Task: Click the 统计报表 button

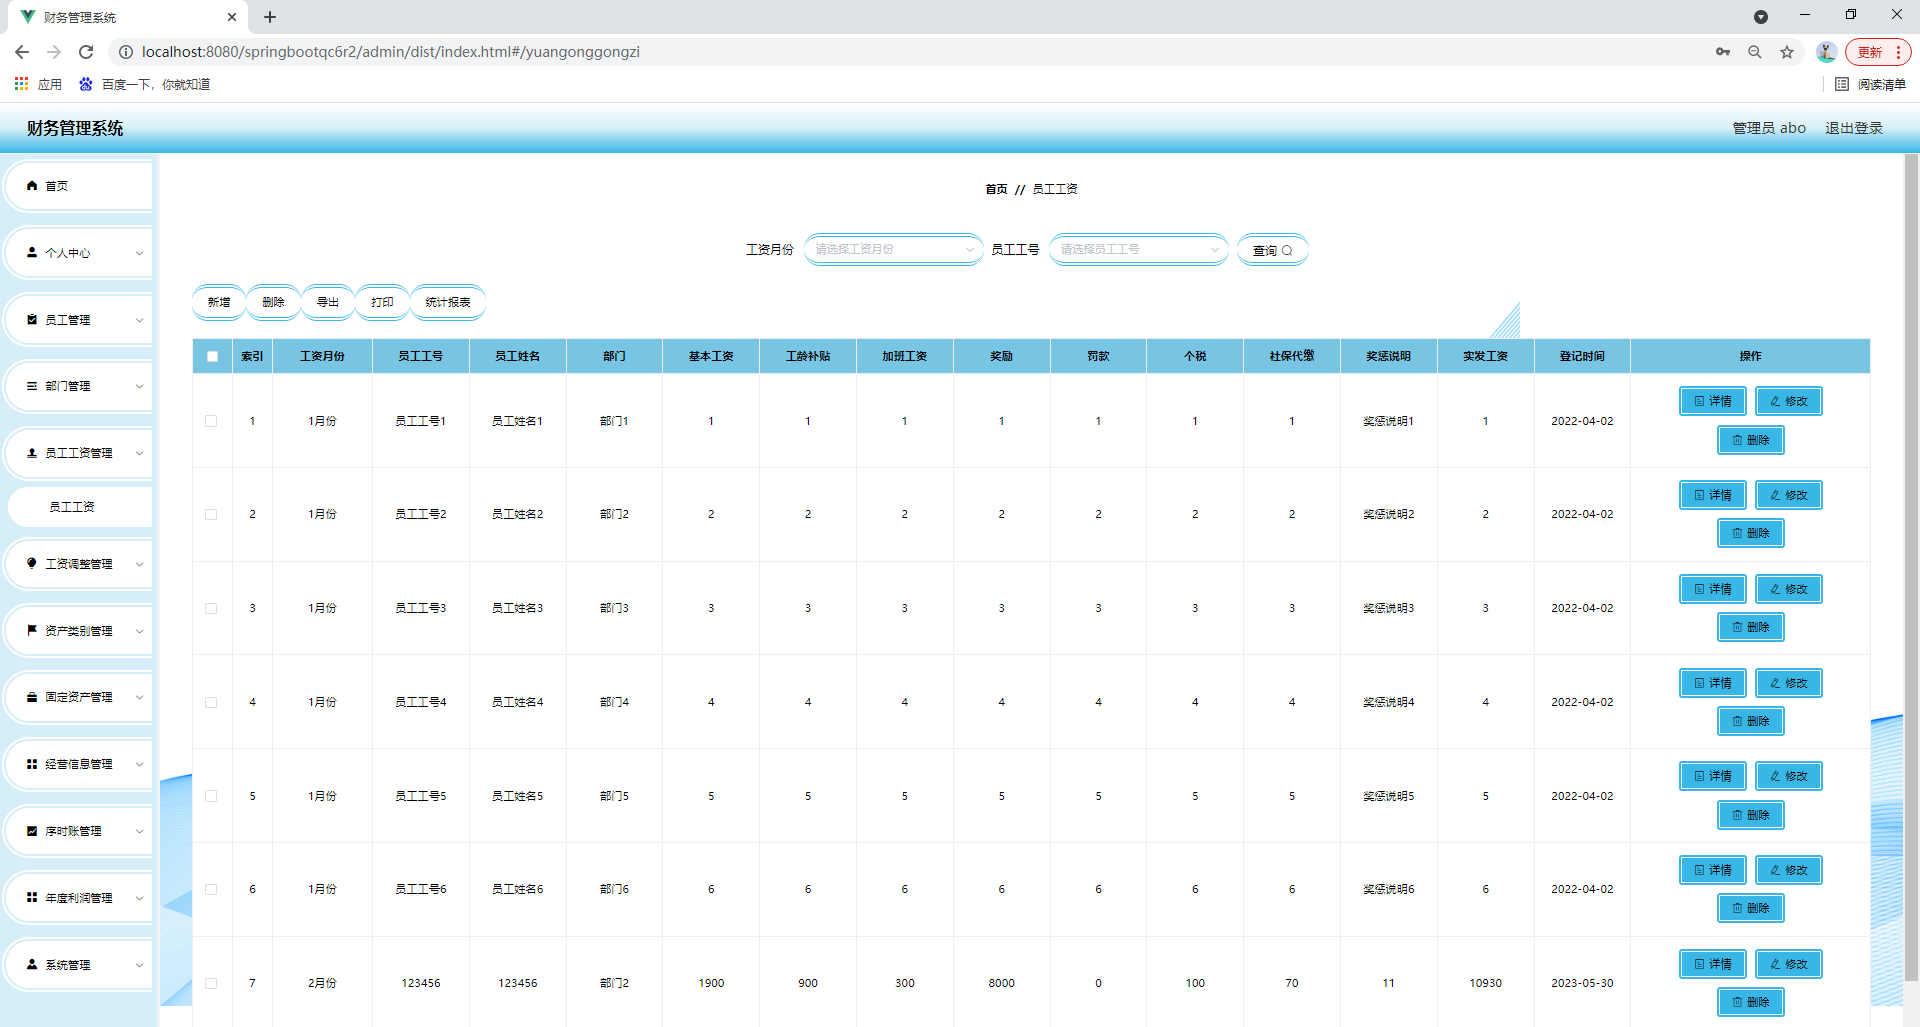Action: coord(447,302)
